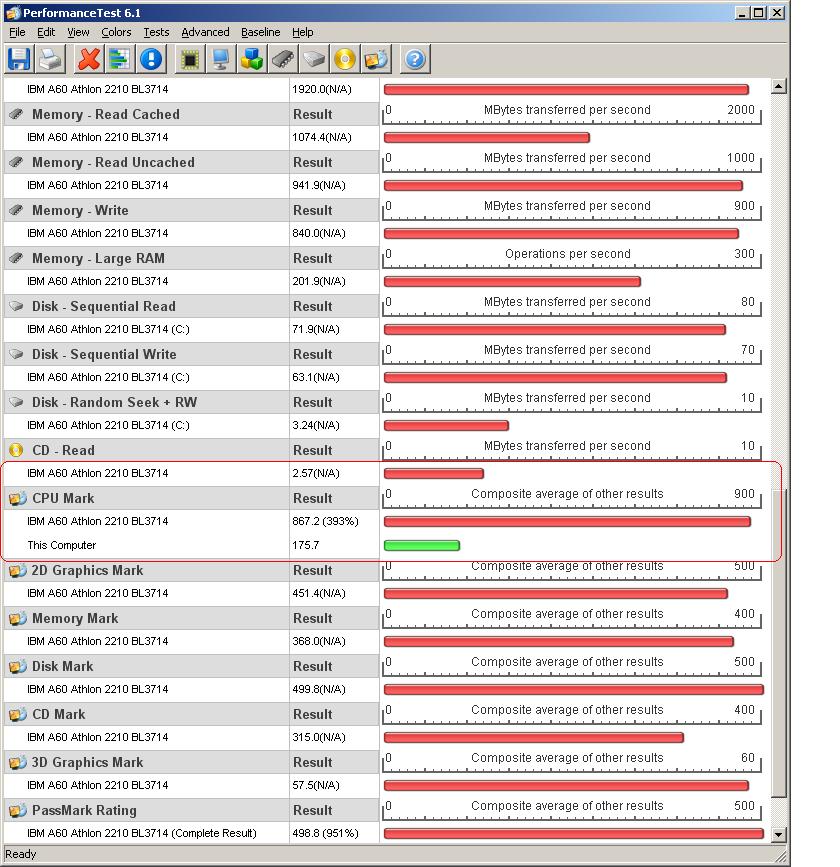The image size is (840, 867).
Task: Click the red CD - Read 2.57 result bar
Action: (434, 473)
